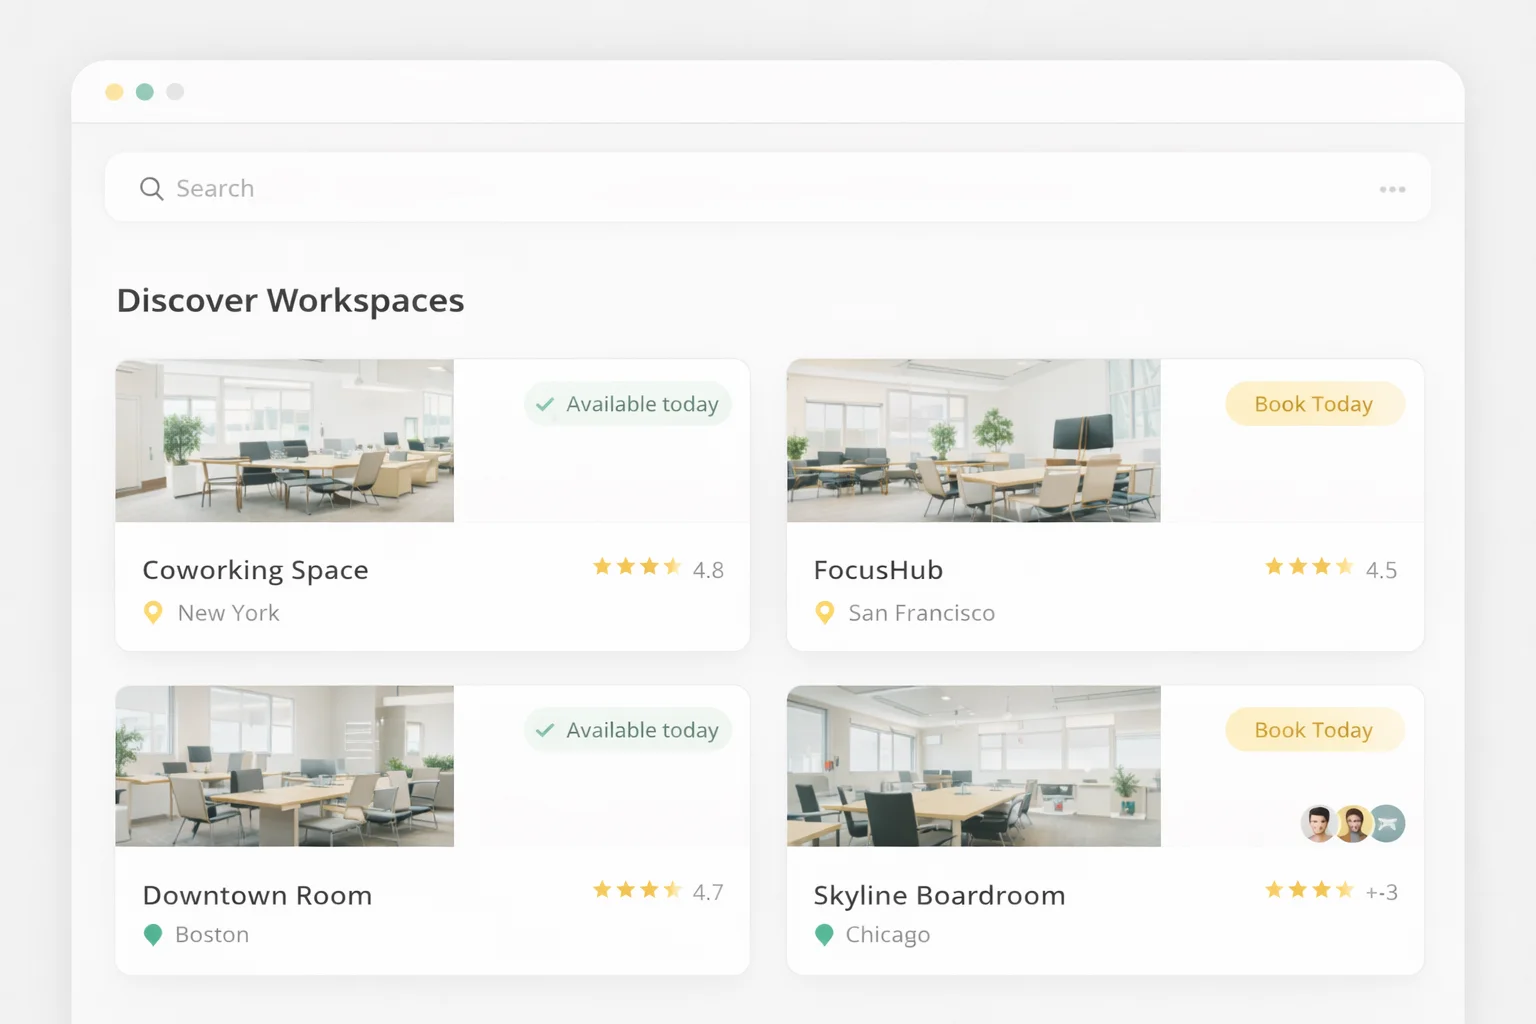Screen dimensions: 1536x1024
Task: Toggle Book Today status for FocusHub
Action: [x=1313, y=404]
